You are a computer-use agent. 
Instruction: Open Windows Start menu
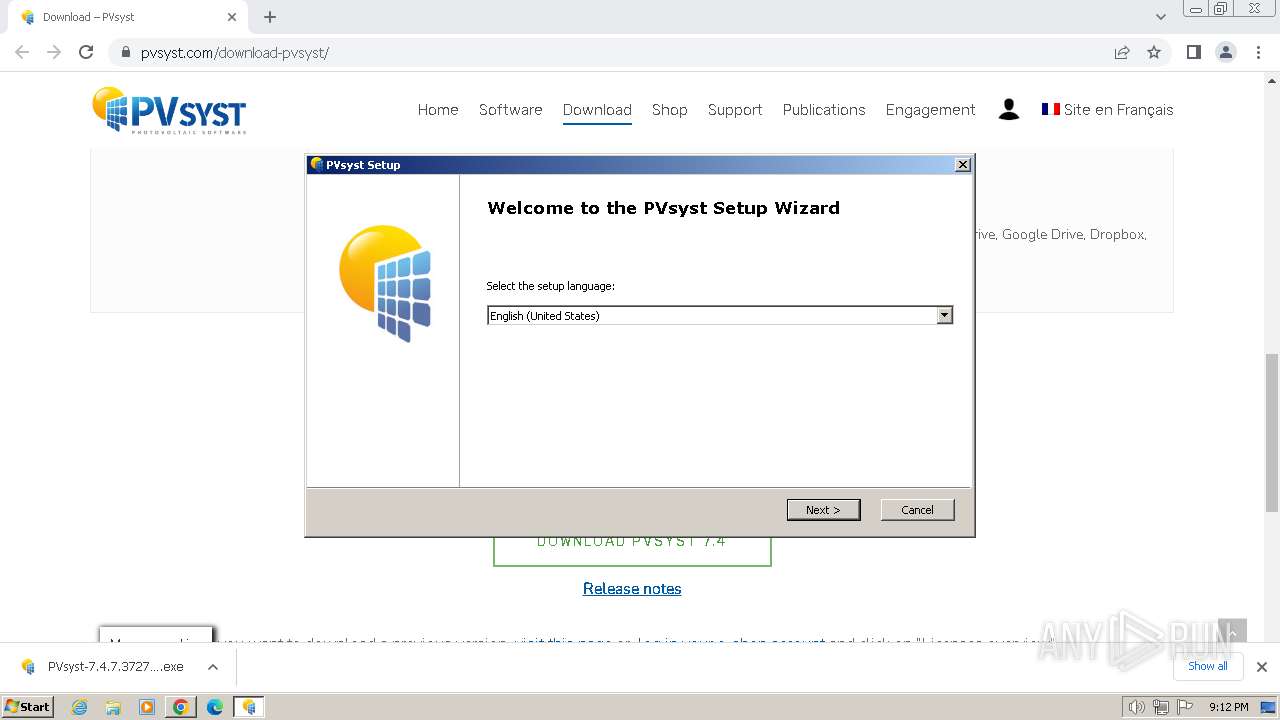(x=28, y=706)
